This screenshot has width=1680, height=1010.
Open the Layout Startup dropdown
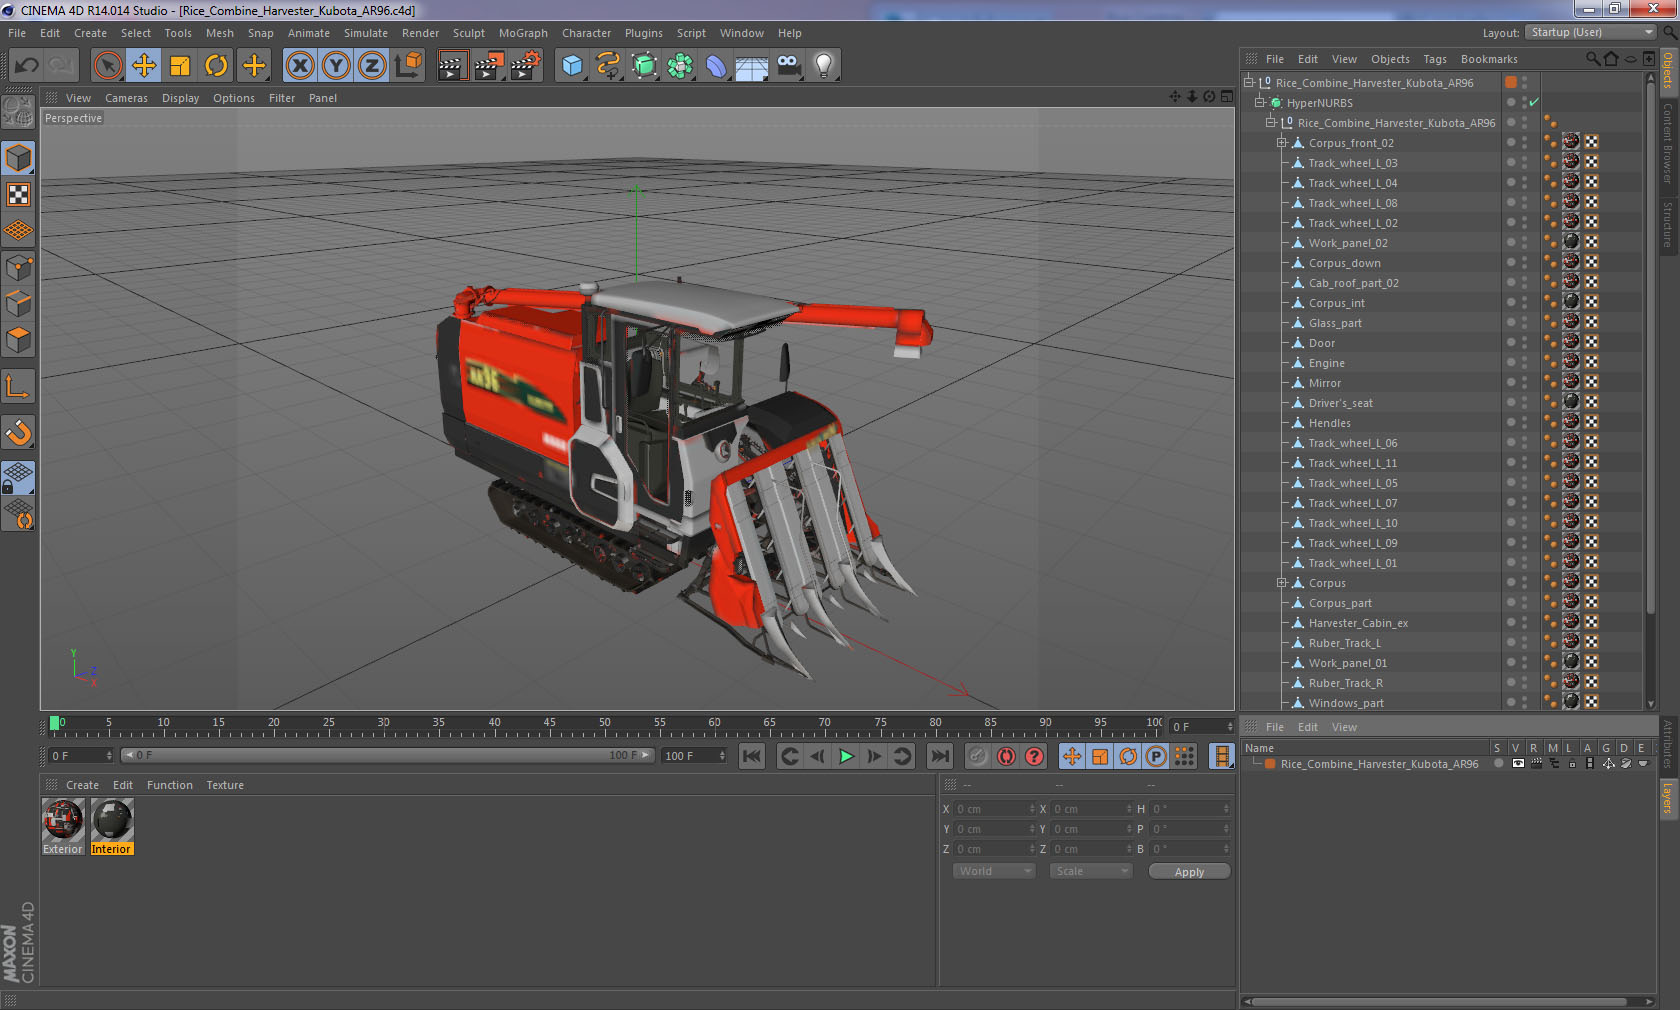click(1592, 33)
